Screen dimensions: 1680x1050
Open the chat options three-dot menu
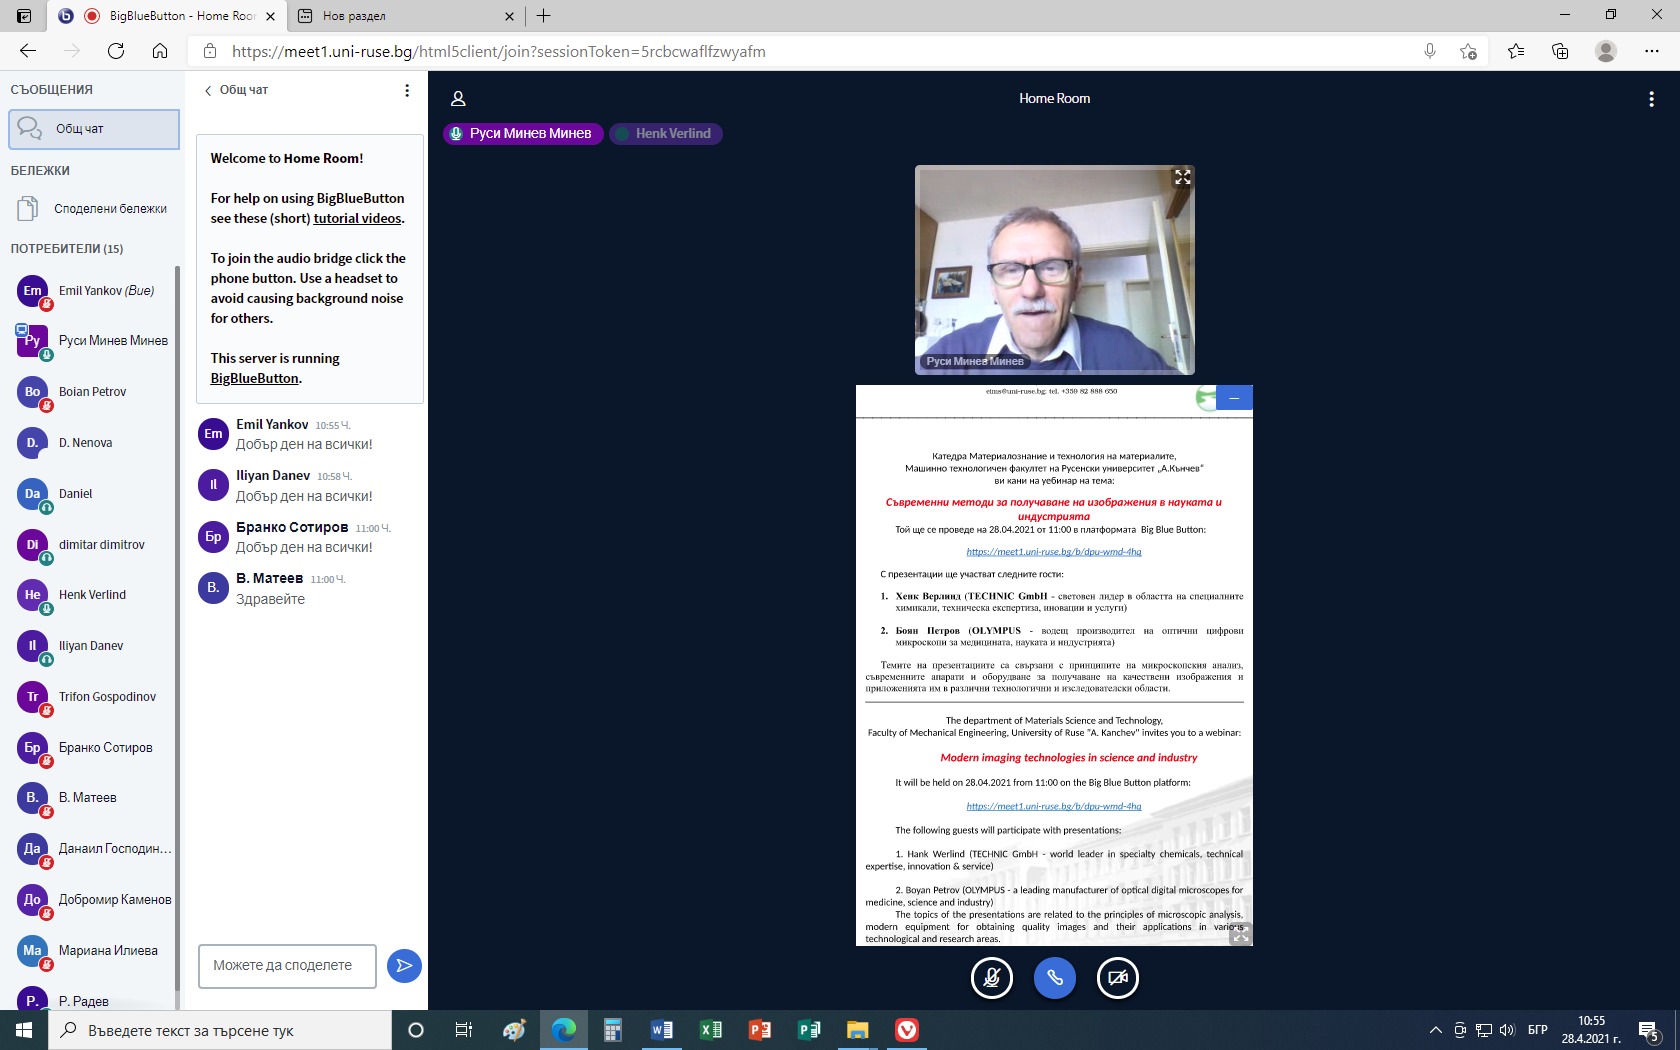(406, 90)
